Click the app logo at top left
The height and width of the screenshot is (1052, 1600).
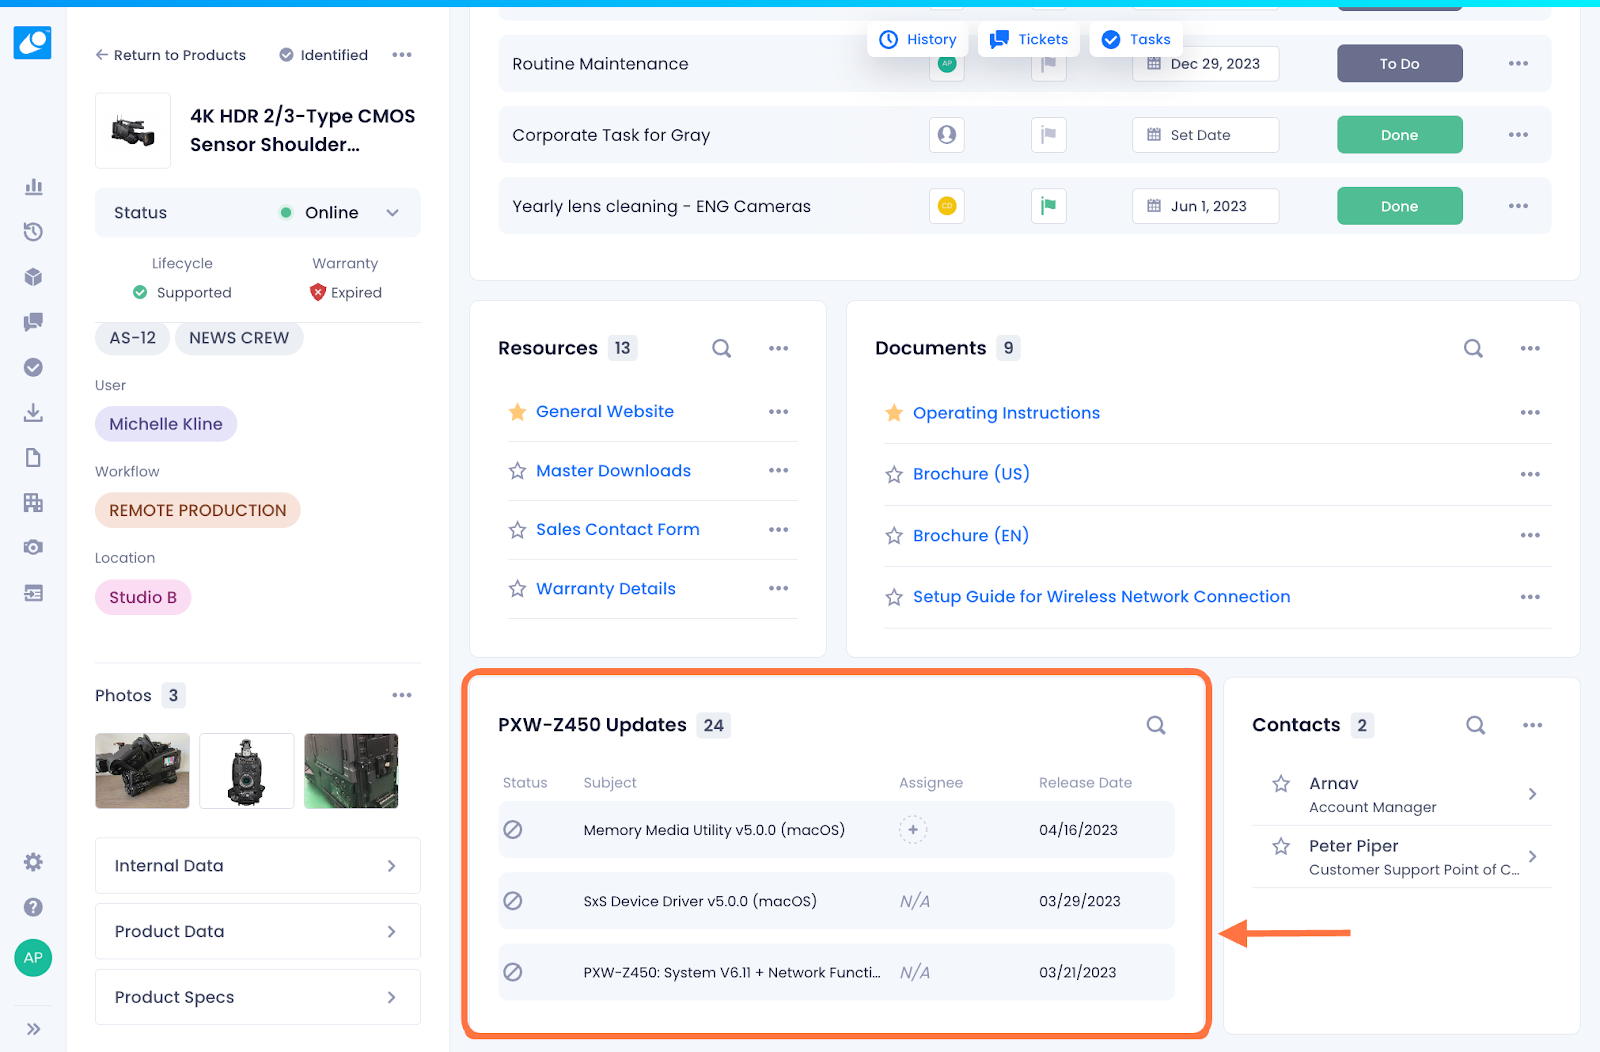click(33, 42)
